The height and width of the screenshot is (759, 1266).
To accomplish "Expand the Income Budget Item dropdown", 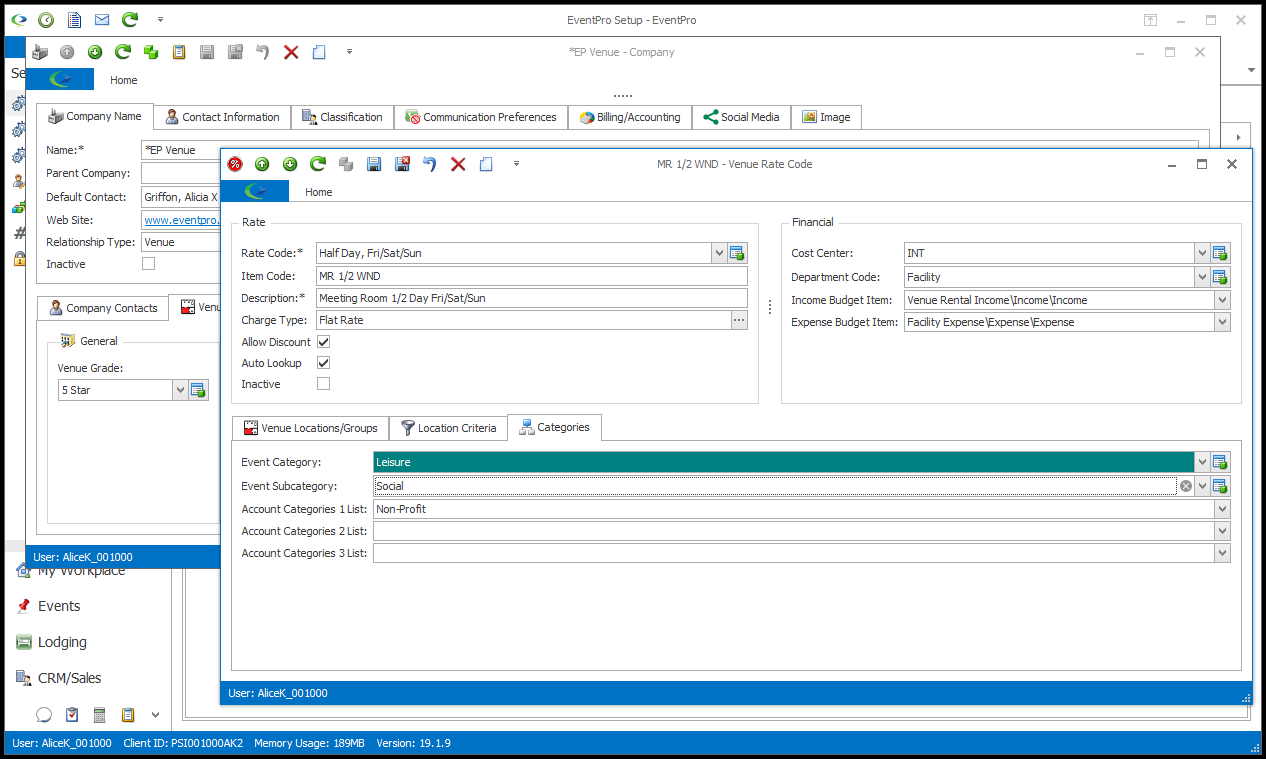I will (1222, 300).
